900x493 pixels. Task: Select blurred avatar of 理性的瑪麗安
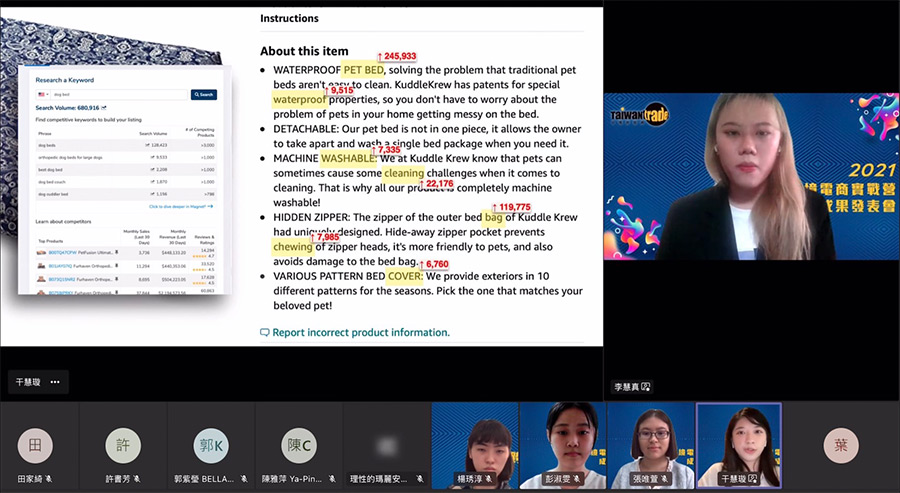pyautogui.click(x=386, y=445)
